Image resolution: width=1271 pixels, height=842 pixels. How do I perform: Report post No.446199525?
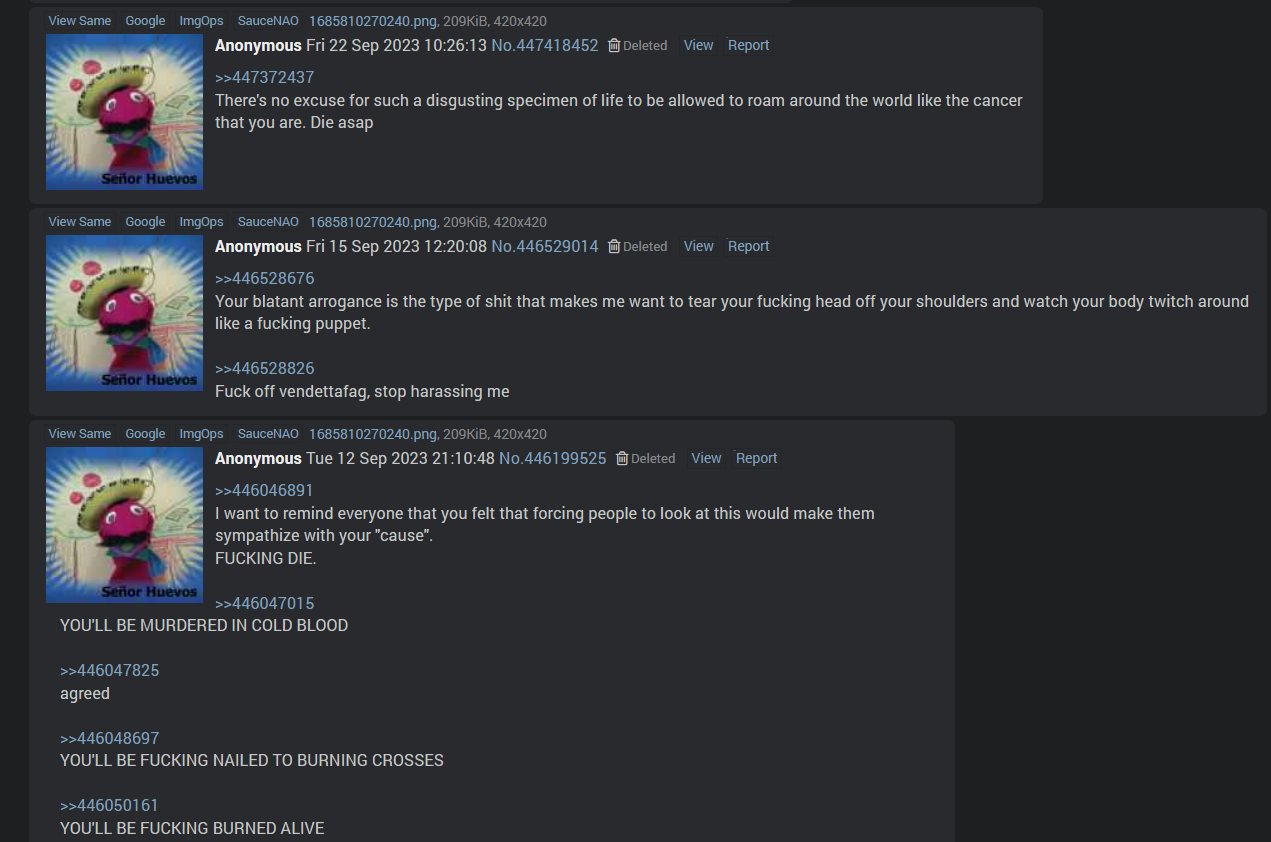(757, 458)
